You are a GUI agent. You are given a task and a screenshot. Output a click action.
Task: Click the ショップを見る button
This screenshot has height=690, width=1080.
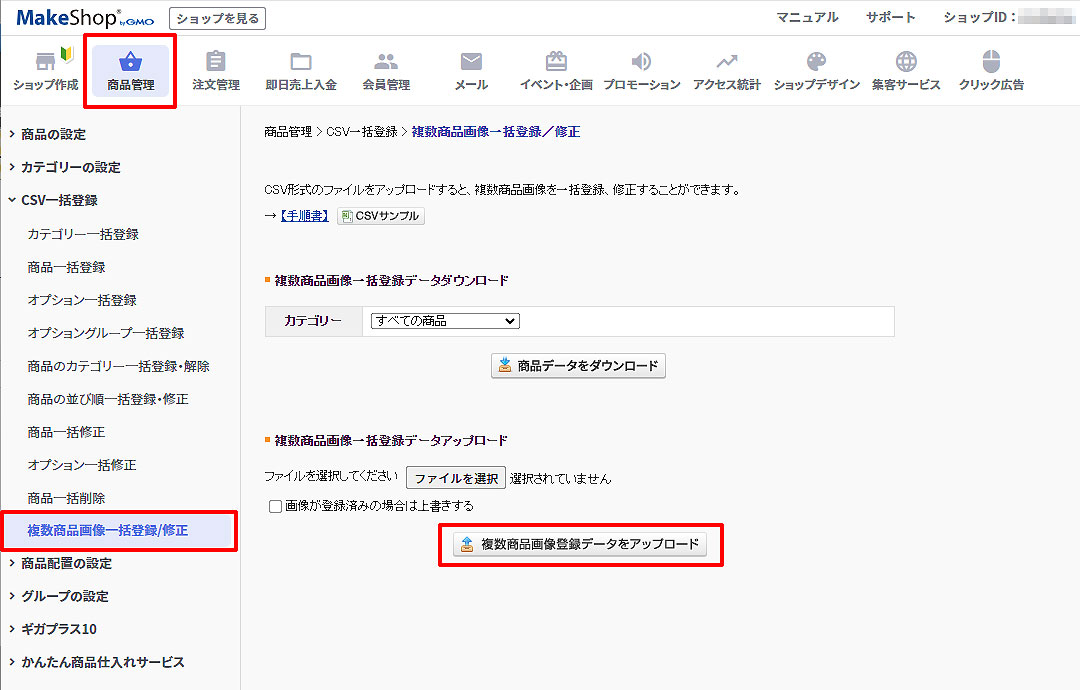point(217,17)
